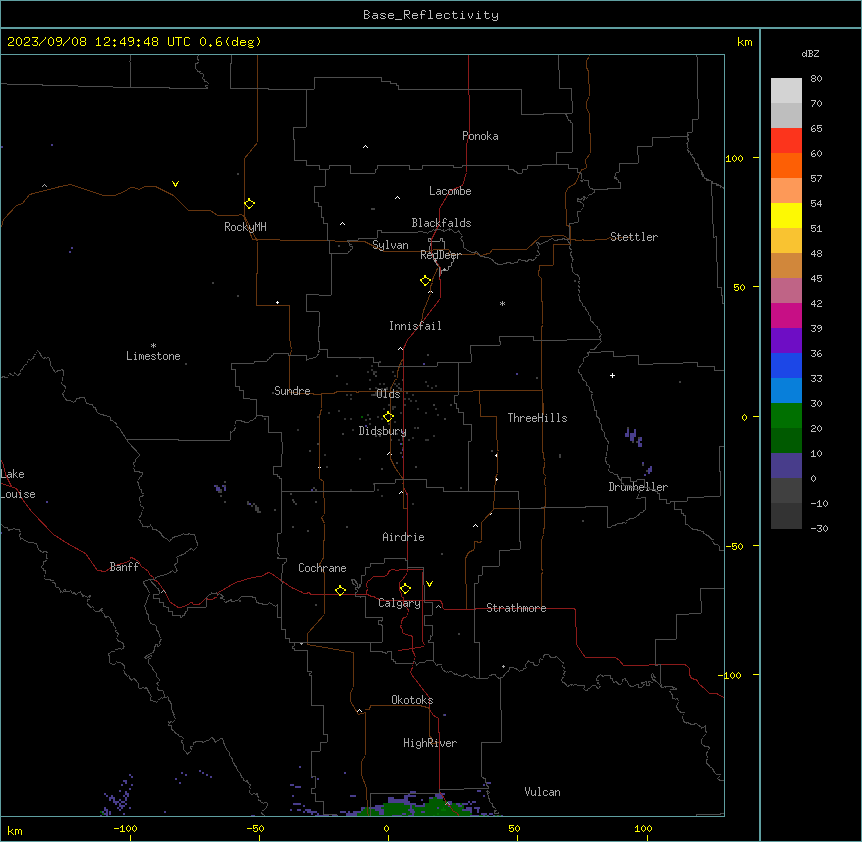
Task: Click the yellow marker above Didsbury
Action: (388, 417)
